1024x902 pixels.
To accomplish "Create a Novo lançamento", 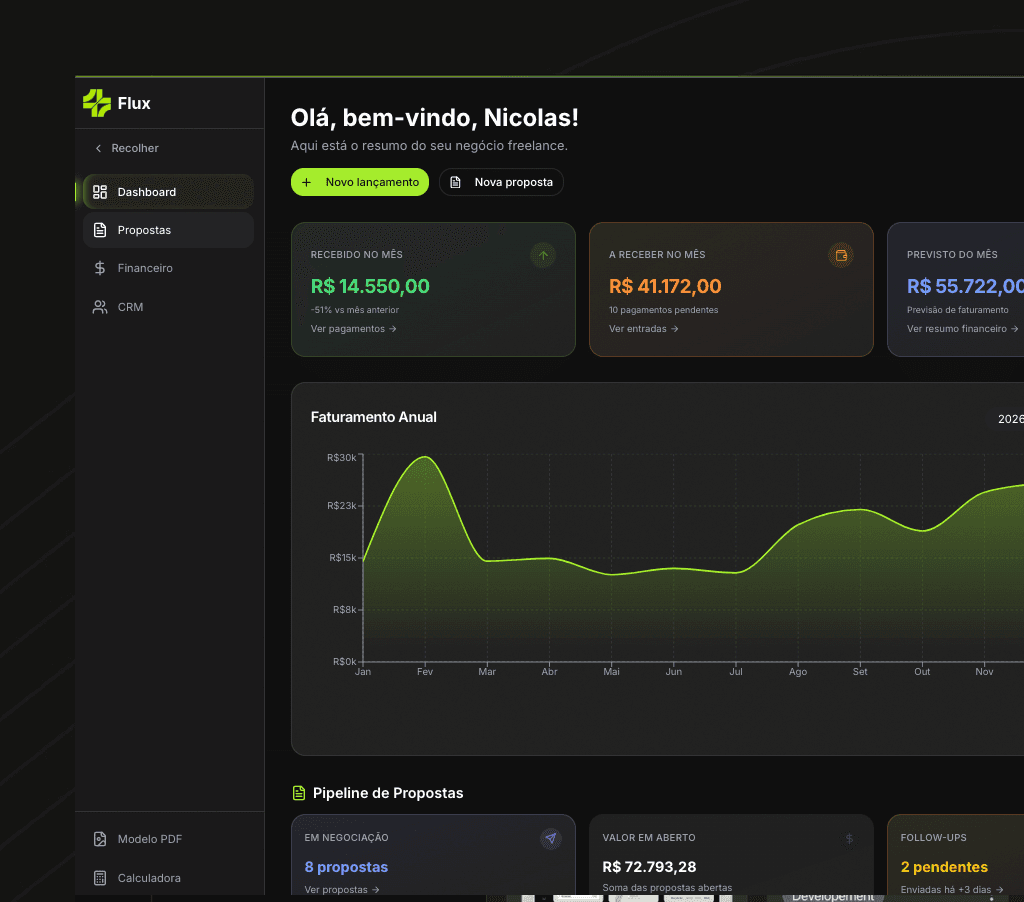I will click(360, 182).
